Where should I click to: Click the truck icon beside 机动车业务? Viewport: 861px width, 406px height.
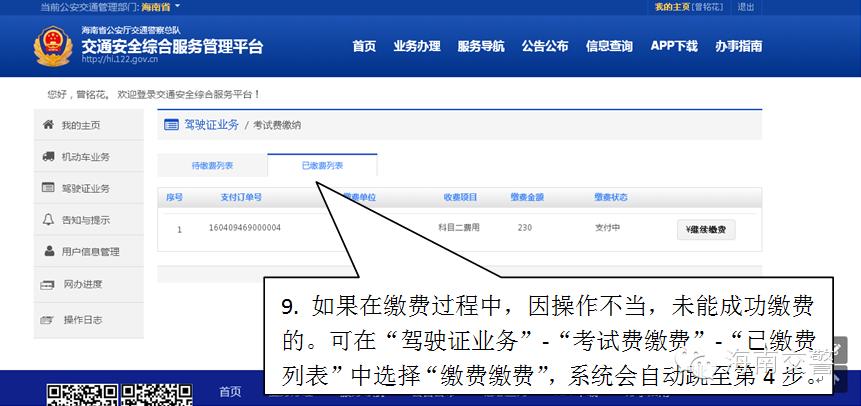click(48, 157)
